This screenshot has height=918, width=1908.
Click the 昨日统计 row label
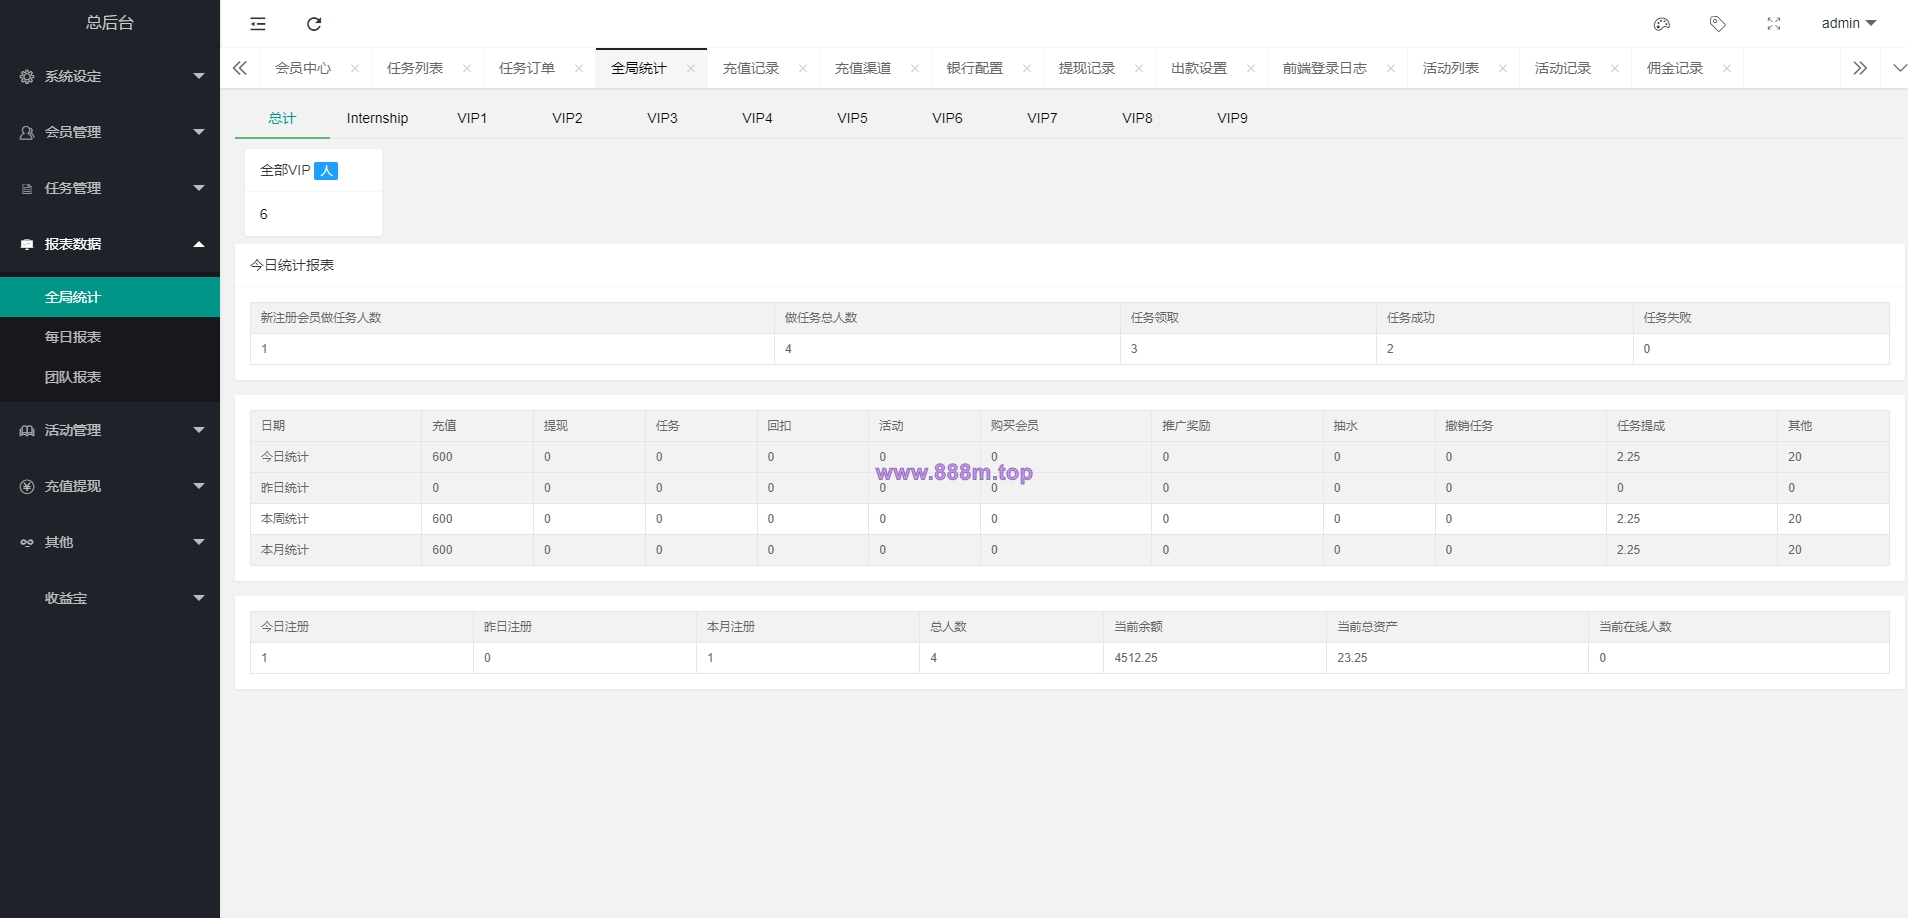pyautogui.click(x=285, y=488)
